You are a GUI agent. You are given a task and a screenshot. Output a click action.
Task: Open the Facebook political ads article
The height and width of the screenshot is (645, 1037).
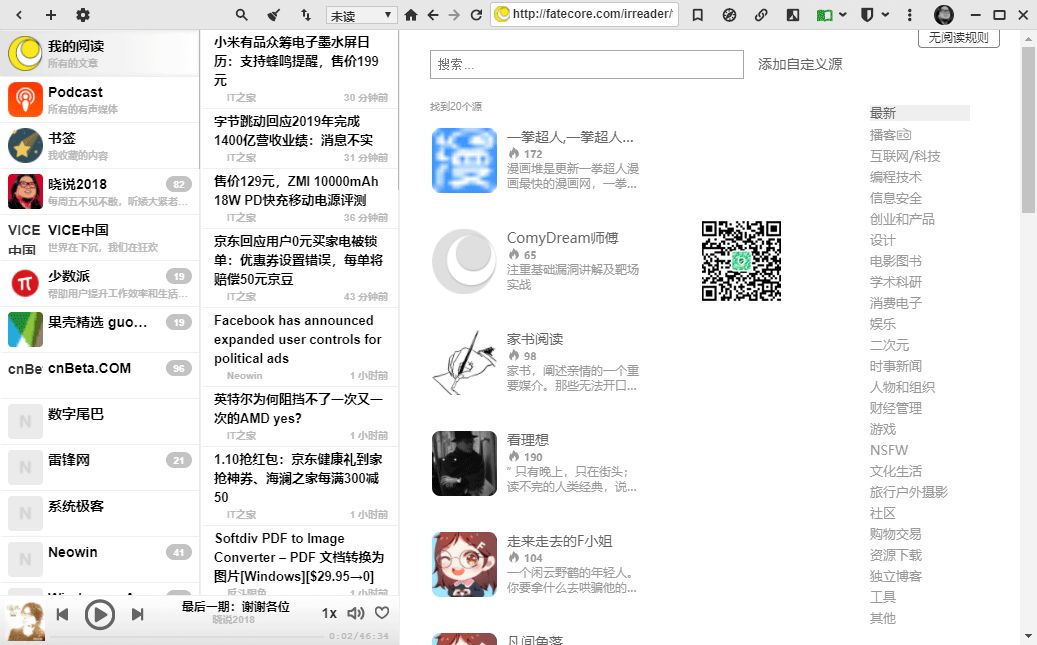click(300, 347)
